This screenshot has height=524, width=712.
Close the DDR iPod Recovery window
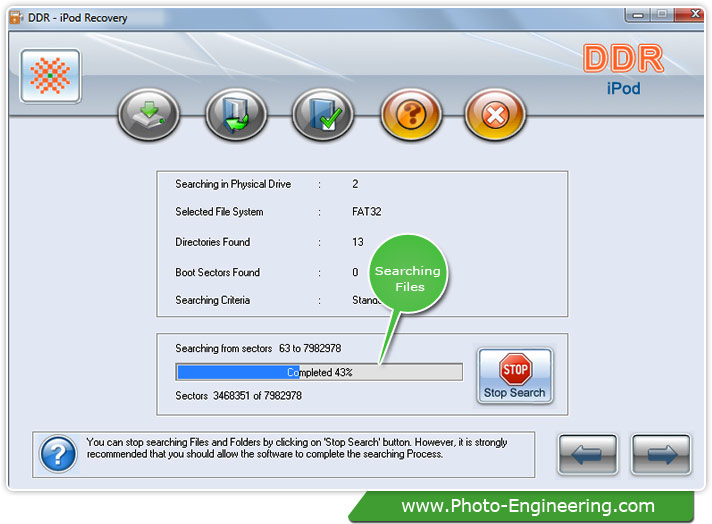click(689, 15)
